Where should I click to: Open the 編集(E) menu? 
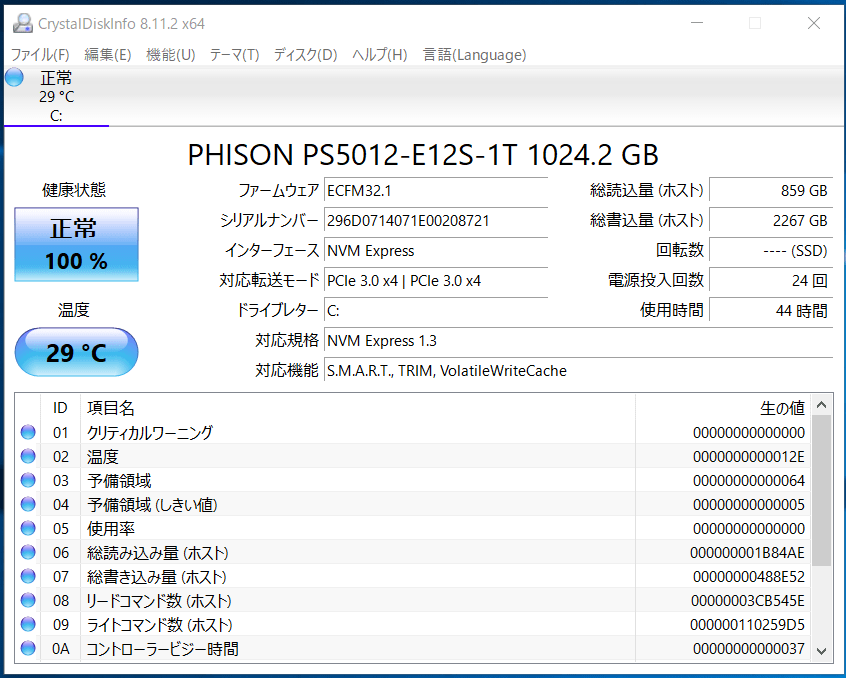(x=107, y=54)
